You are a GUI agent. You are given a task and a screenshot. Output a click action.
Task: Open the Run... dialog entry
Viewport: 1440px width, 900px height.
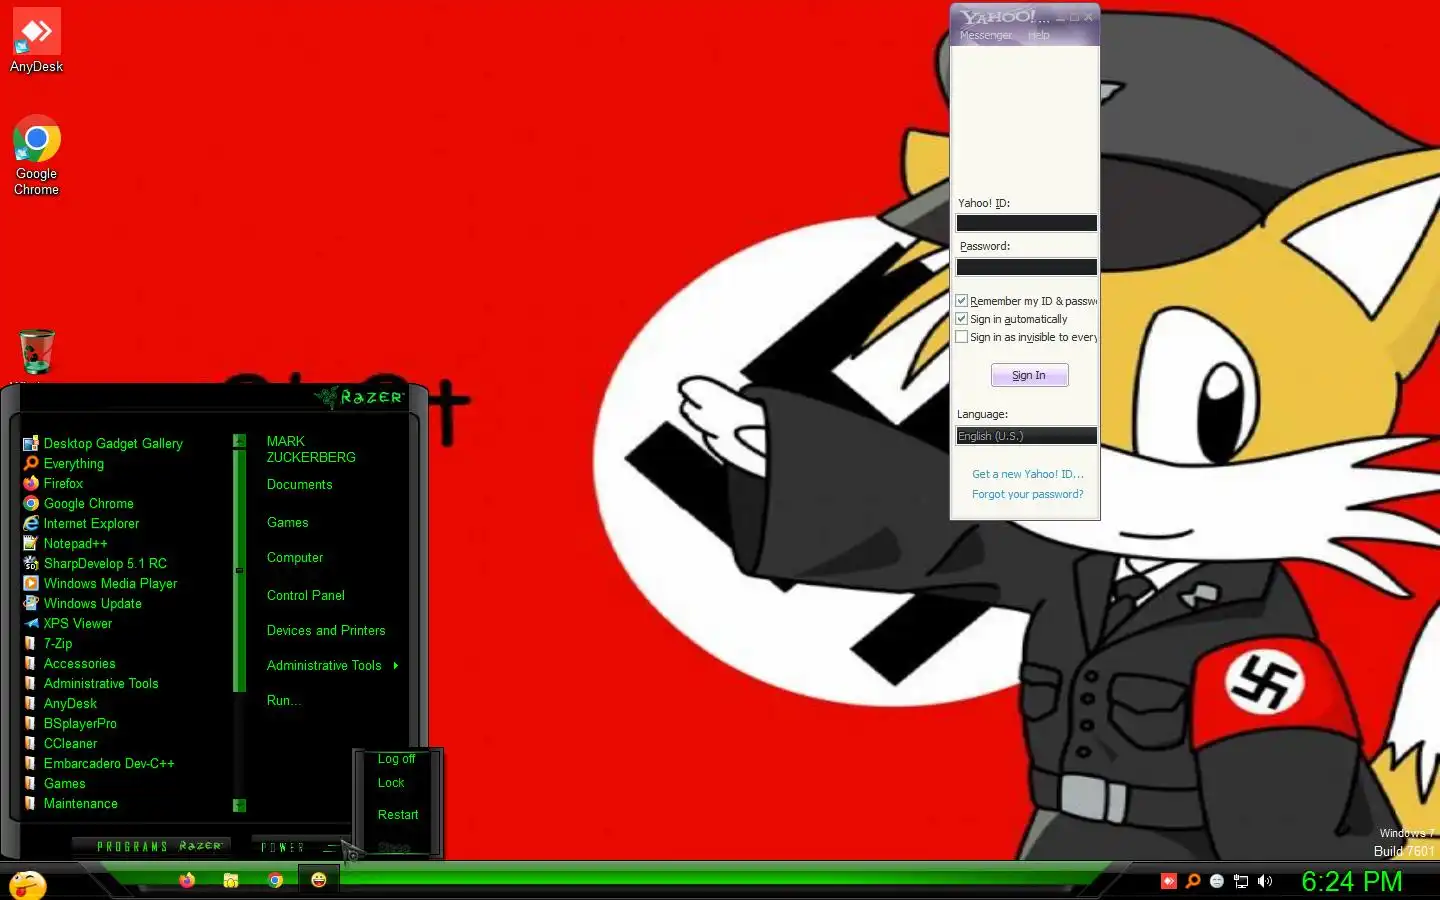click(283, 701)
